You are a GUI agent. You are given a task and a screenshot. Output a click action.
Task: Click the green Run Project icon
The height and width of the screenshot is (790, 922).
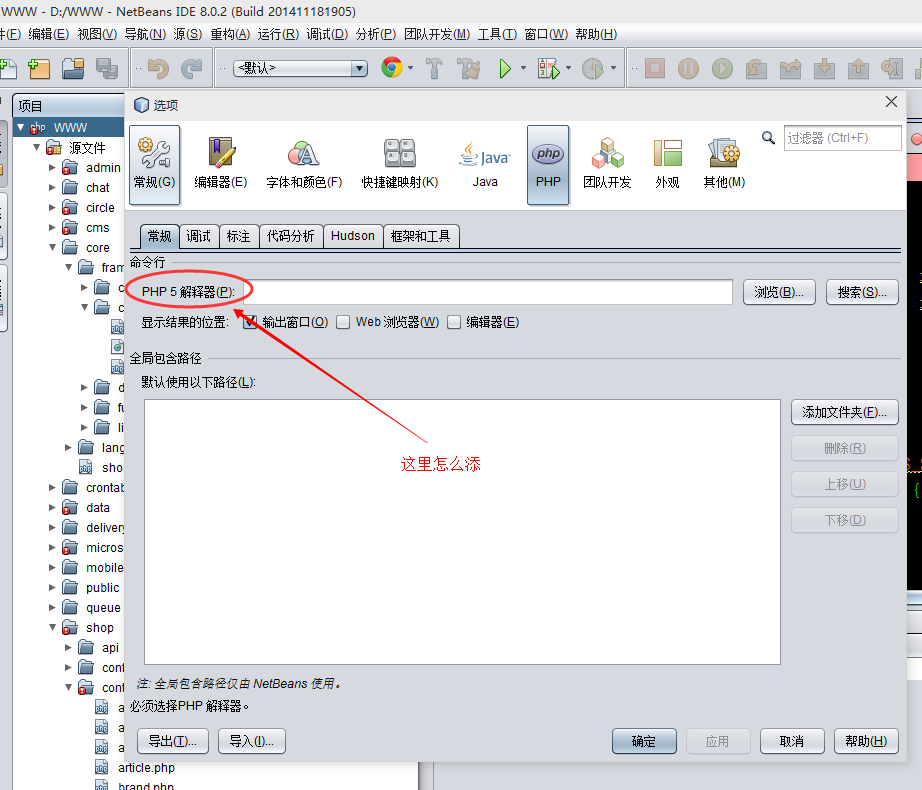(x=505, y=69)
